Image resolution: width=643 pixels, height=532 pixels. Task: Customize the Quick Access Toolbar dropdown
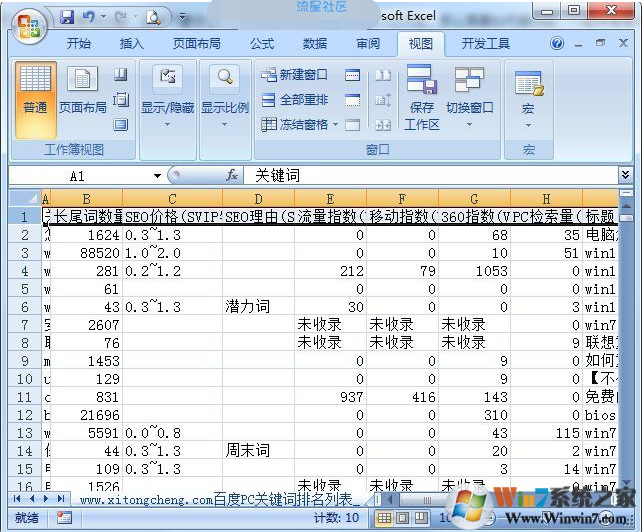(x=182, y=17)
